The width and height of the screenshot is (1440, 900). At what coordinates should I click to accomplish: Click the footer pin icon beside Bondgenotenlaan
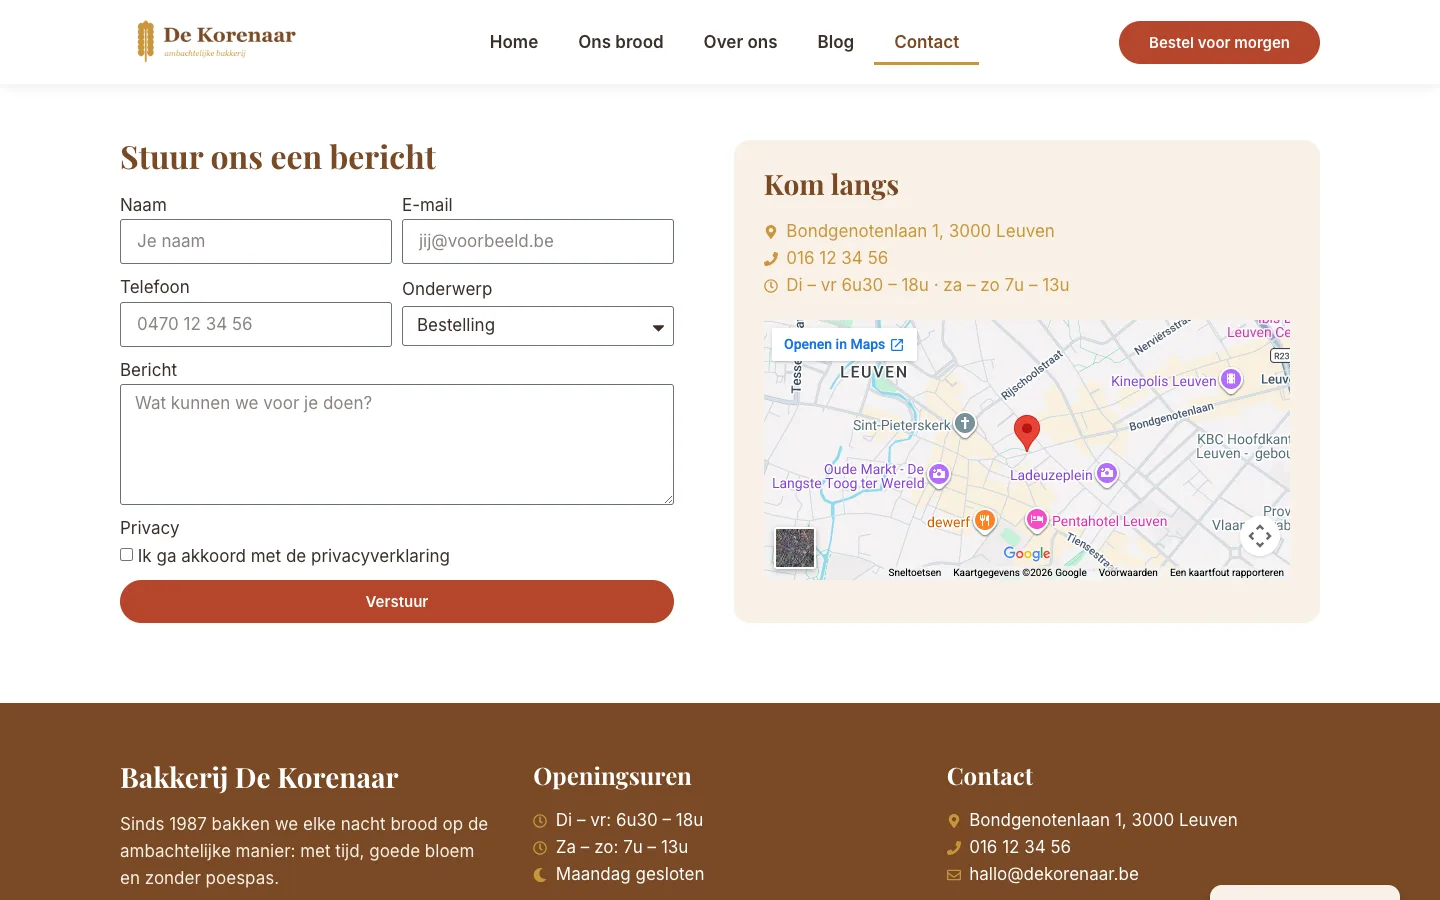[x=954, y=821]
